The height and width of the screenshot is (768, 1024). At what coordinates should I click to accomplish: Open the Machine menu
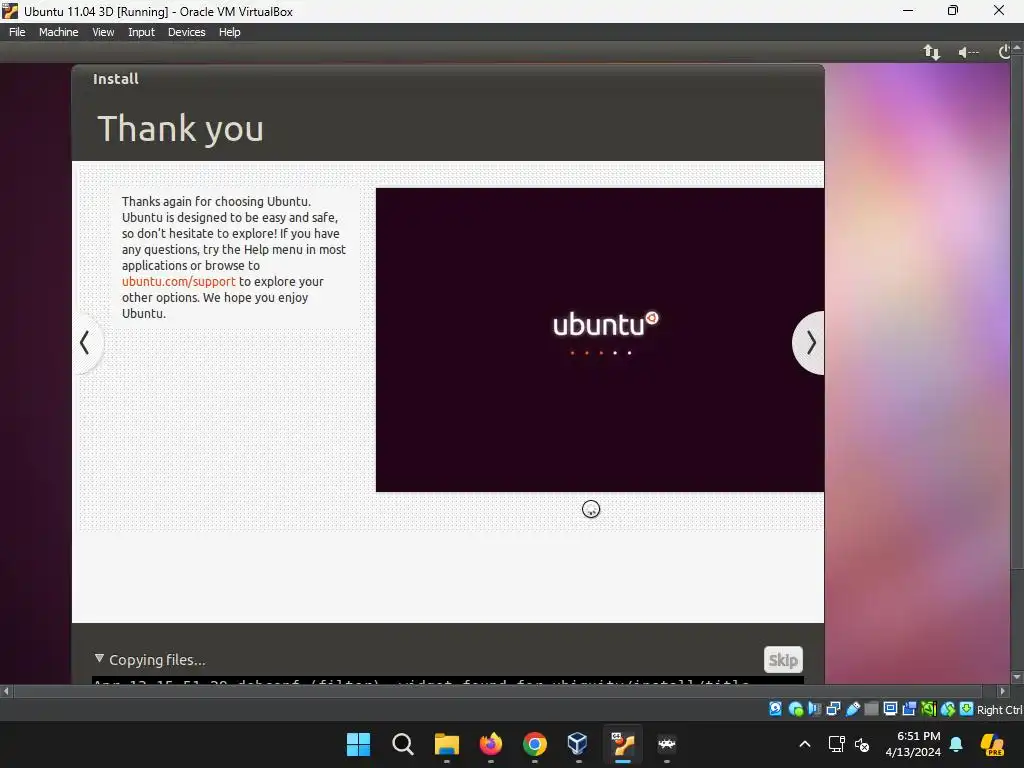point(58,32)
